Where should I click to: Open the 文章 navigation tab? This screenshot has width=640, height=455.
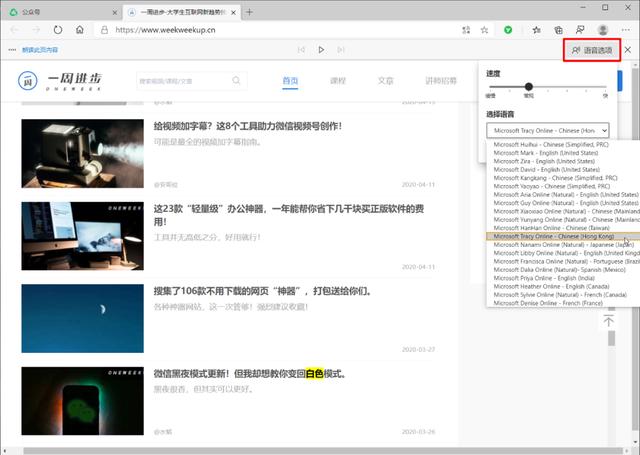pyautogui.click(x=385, y=81)
